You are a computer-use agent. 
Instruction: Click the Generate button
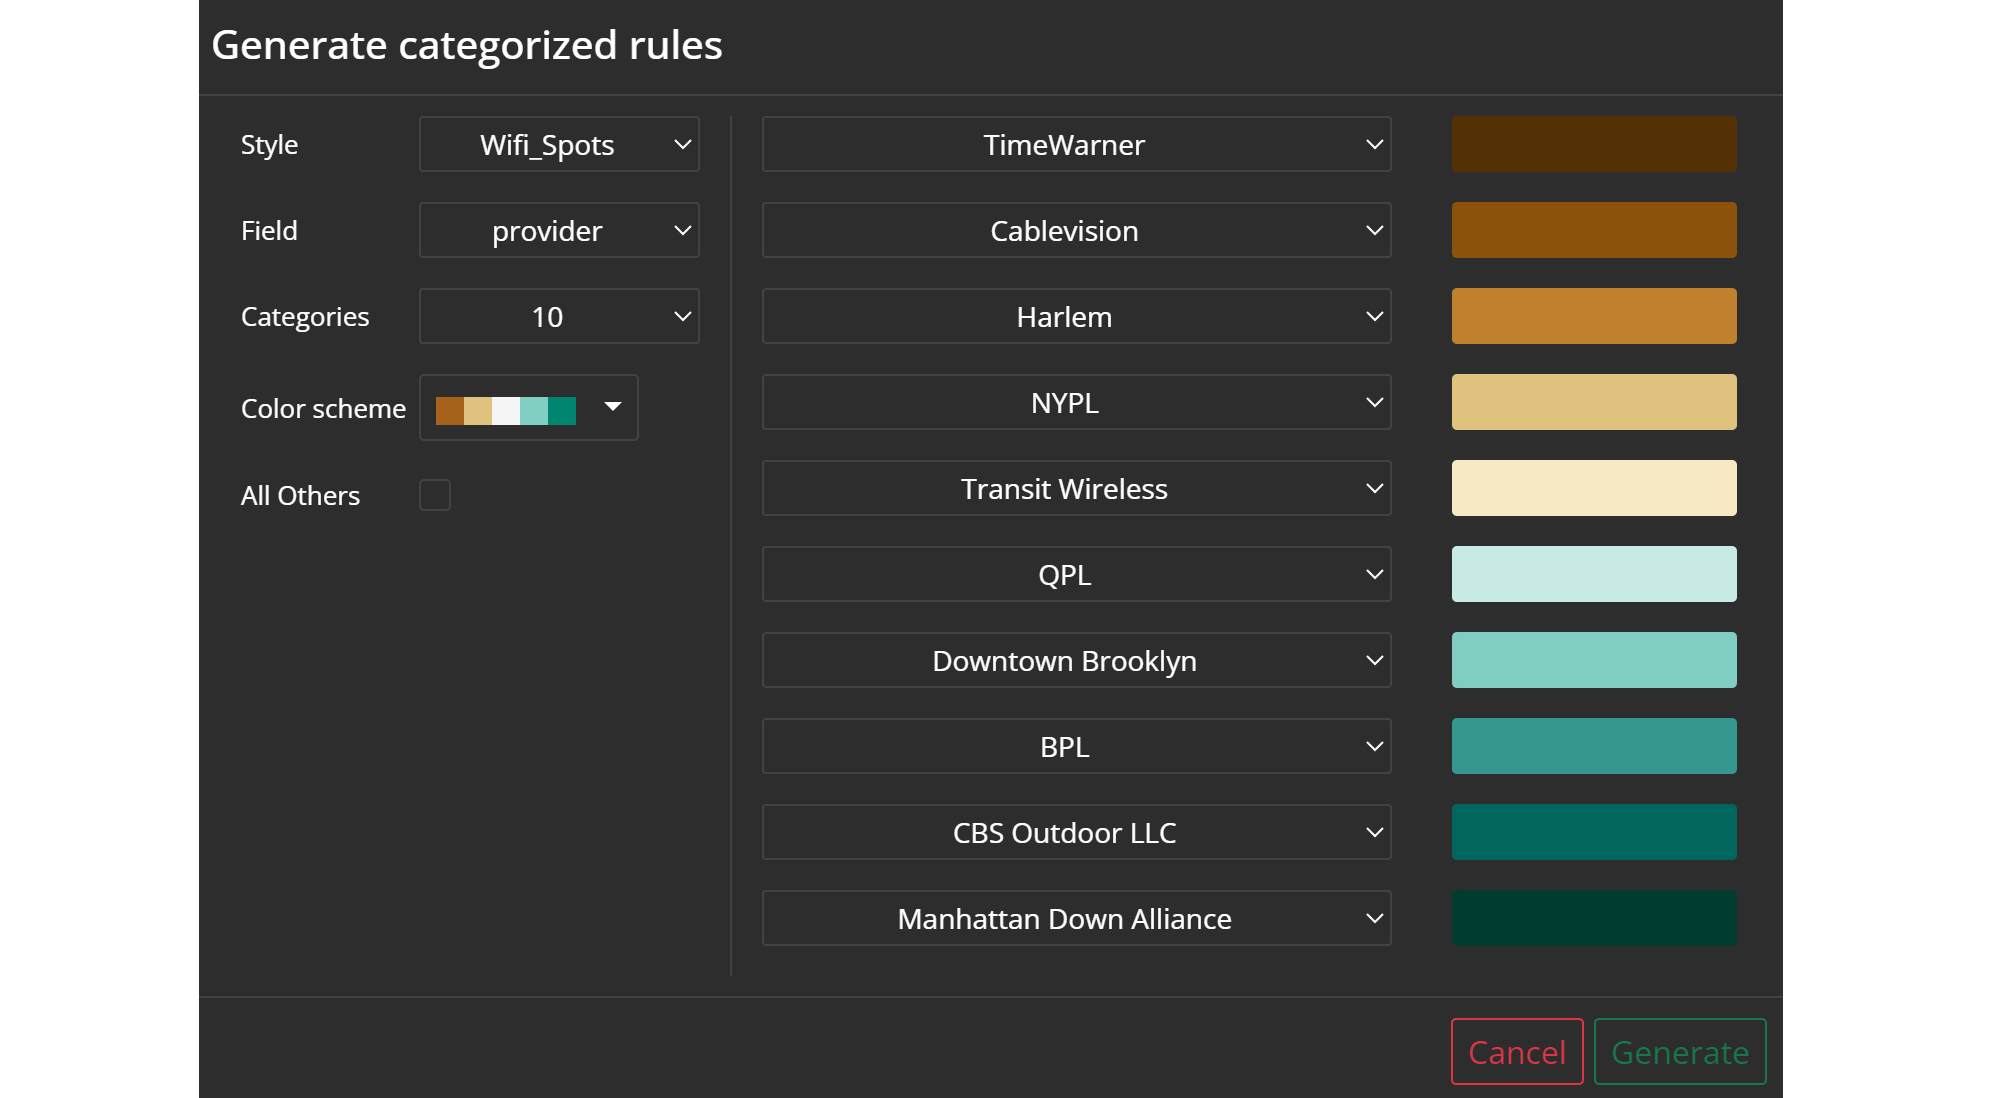1679,1052
